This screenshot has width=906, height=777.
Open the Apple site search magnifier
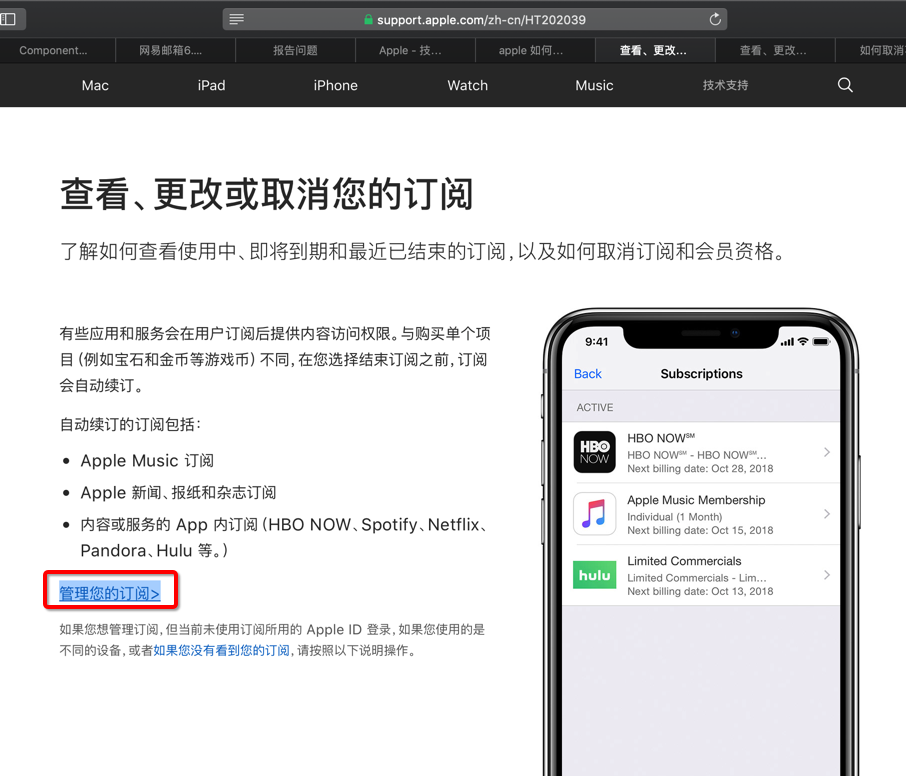[845, 85]
